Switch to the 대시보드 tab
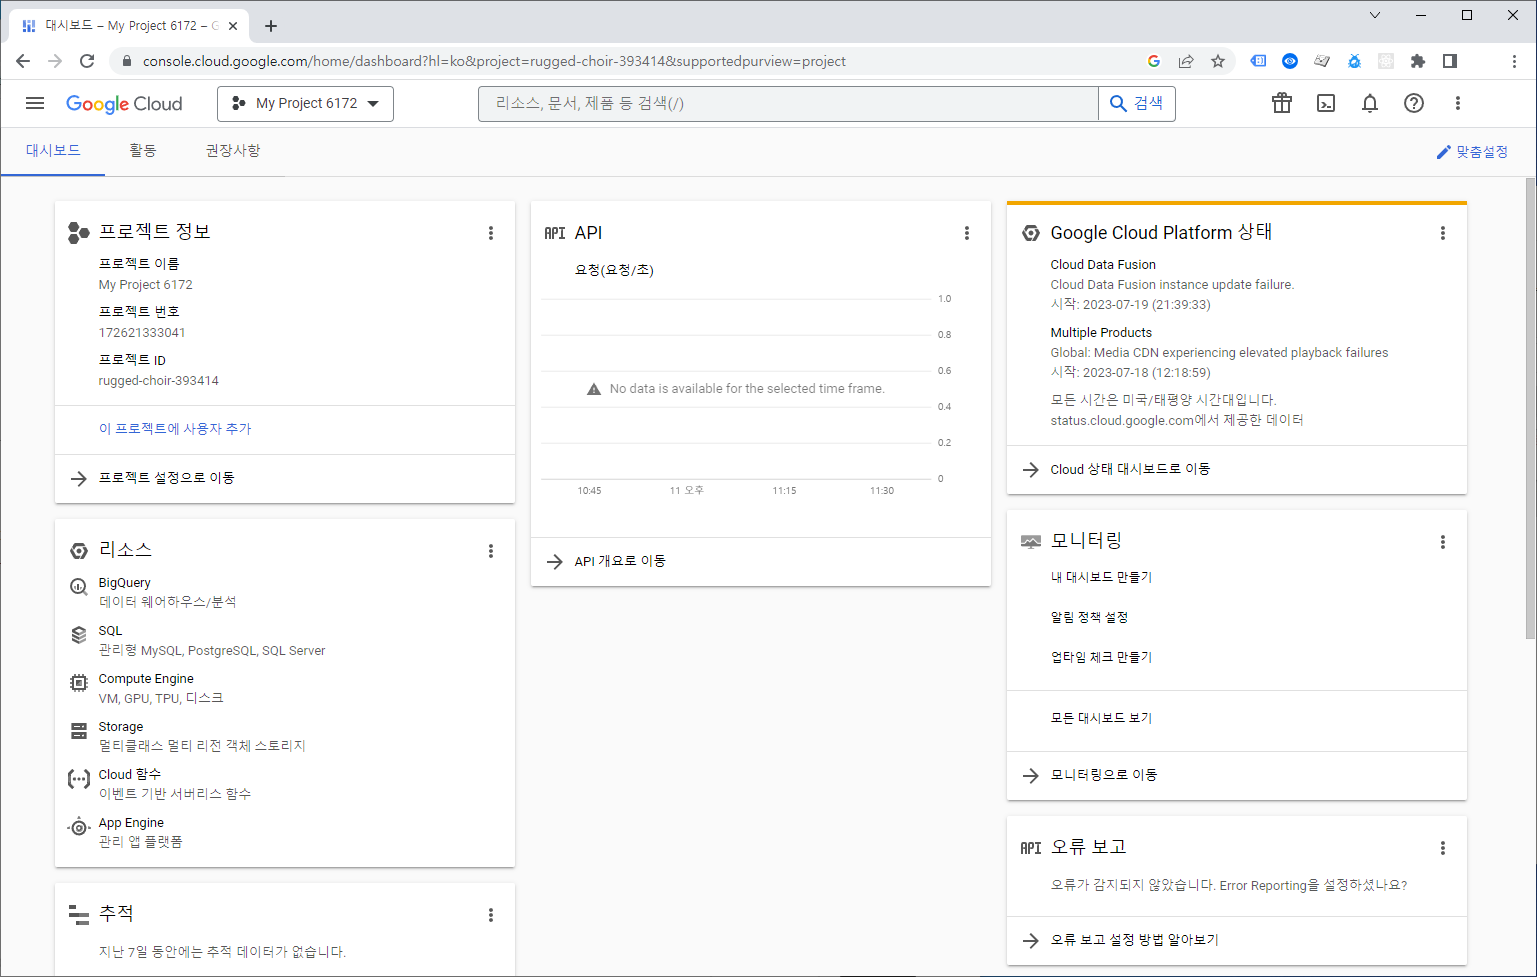 tap(53, 151)
